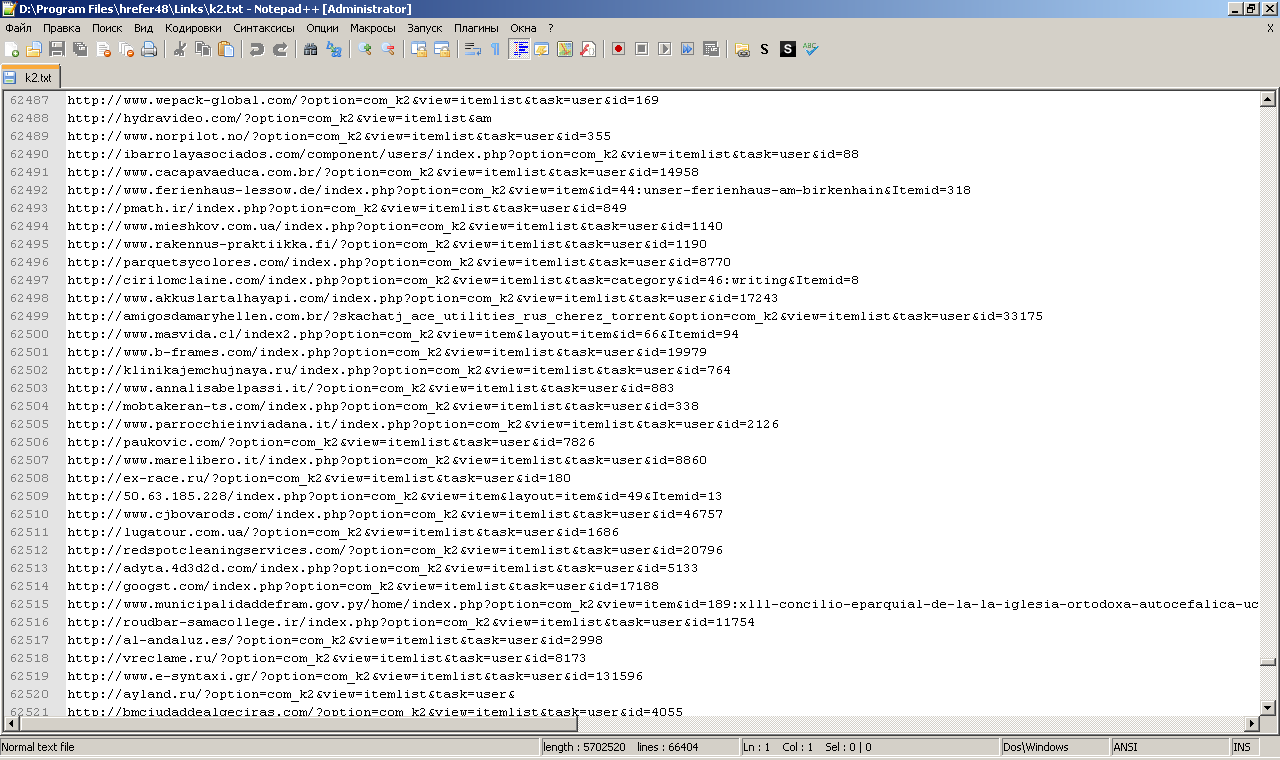
Task: Run the ABC spell check icon
Action: click(x=811, y=49)
